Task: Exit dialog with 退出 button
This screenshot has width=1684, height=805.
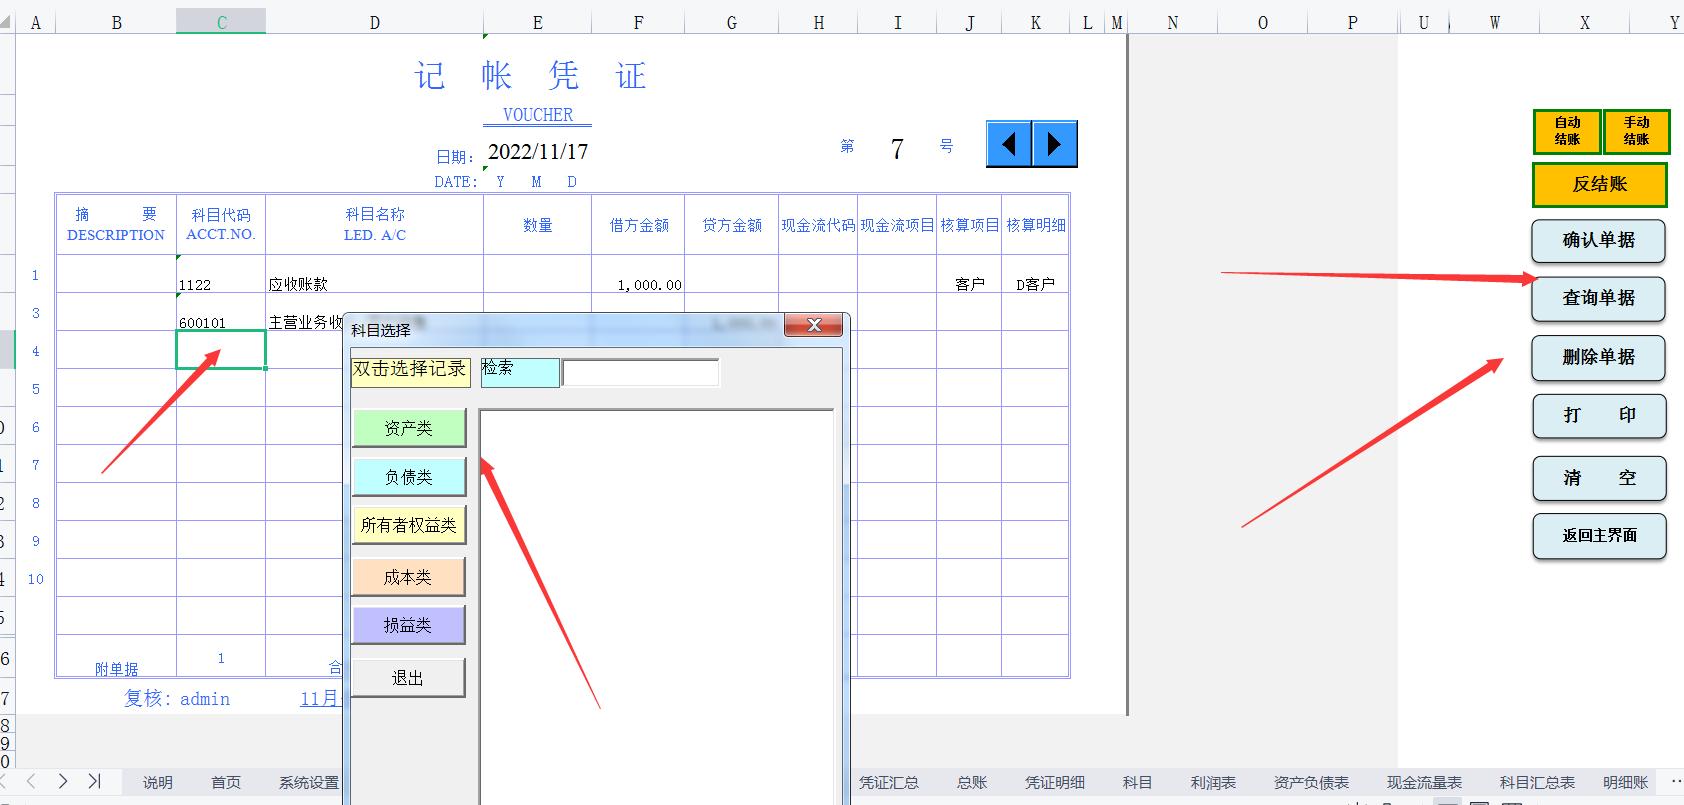Action: point(409,678)
